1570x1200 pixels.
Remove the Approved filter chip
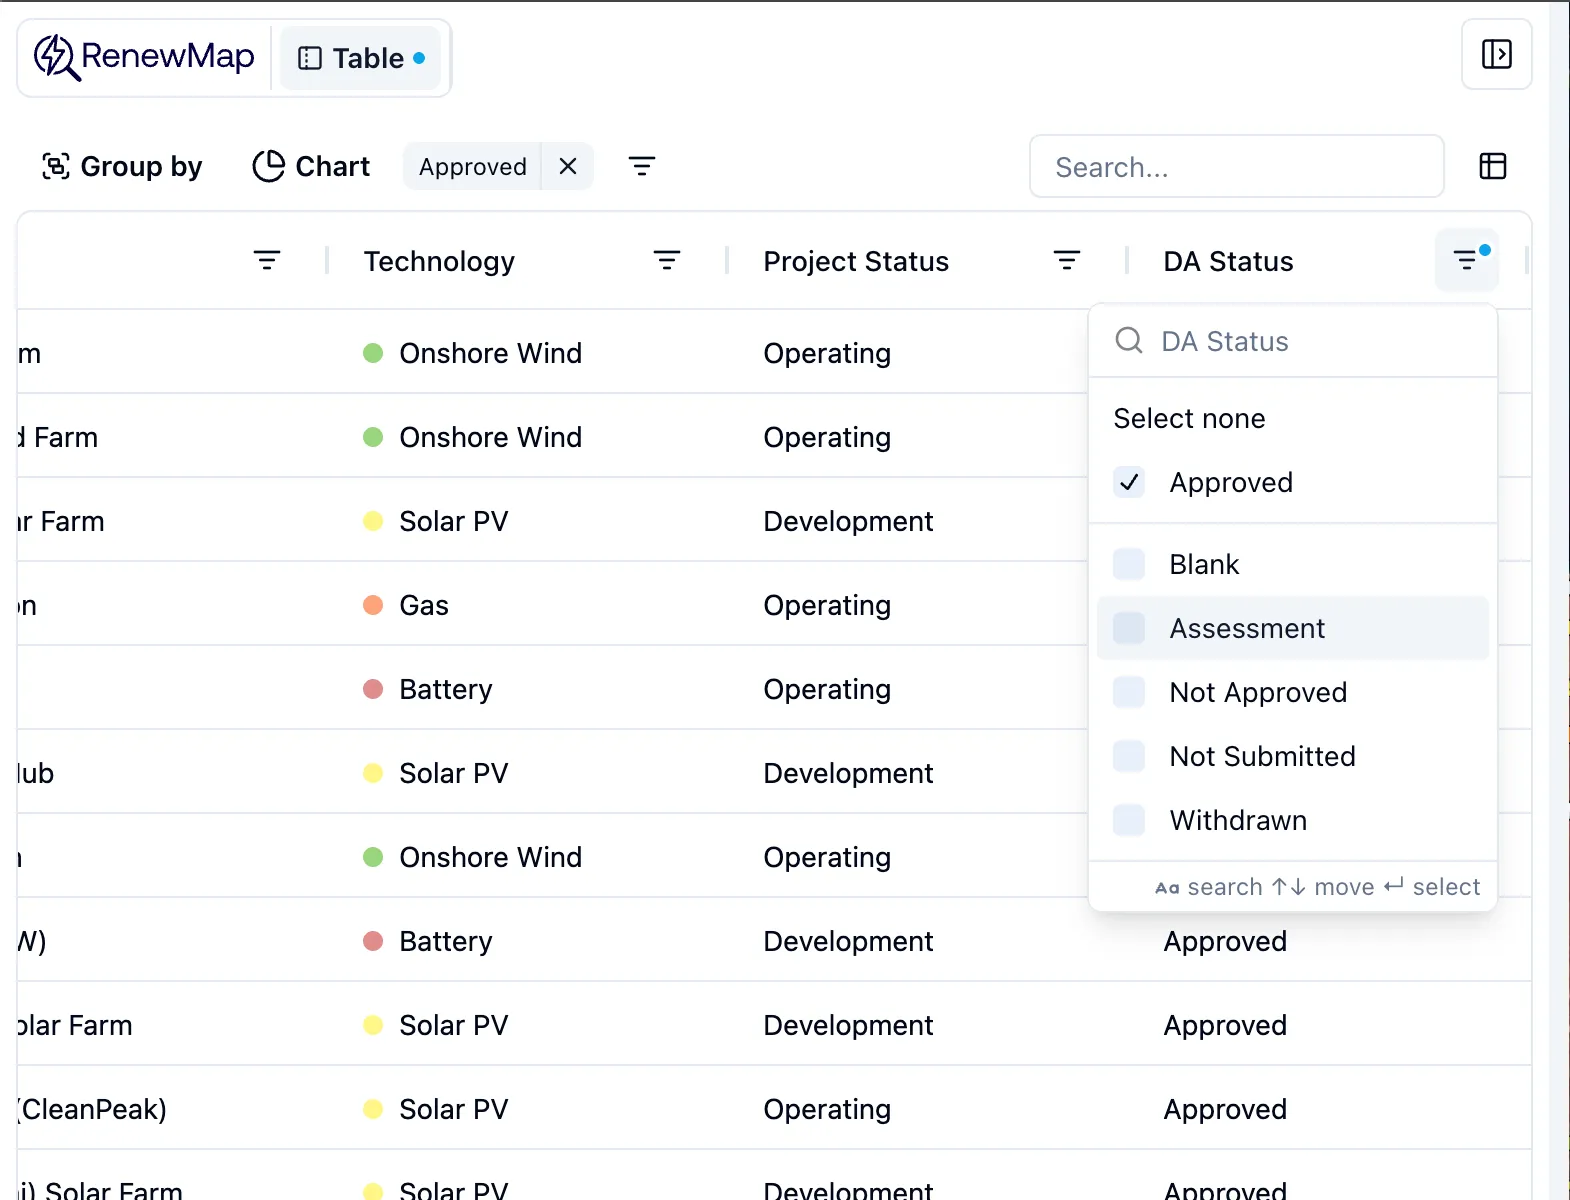click(568, 166)
